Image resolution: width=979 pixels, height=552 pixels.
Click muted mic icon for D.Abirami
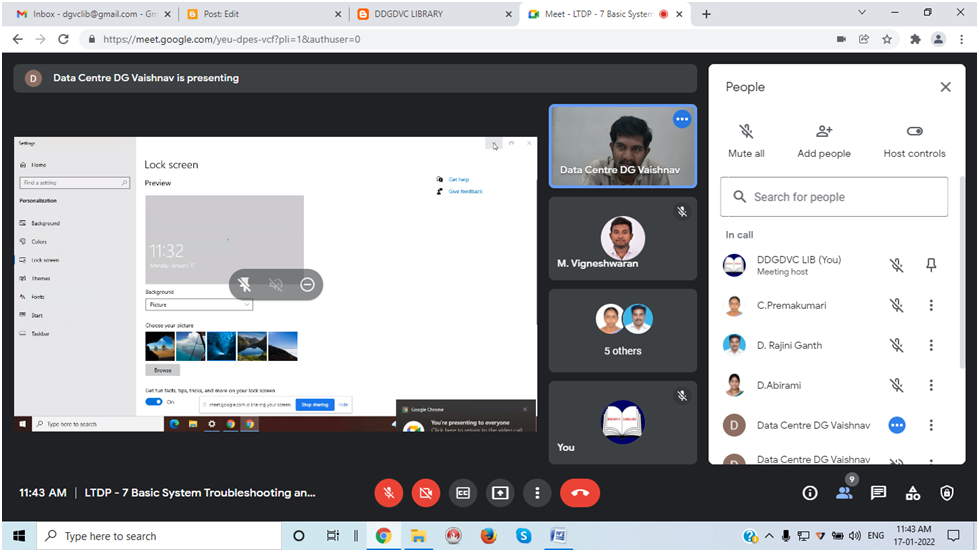[x=897, y=385]
